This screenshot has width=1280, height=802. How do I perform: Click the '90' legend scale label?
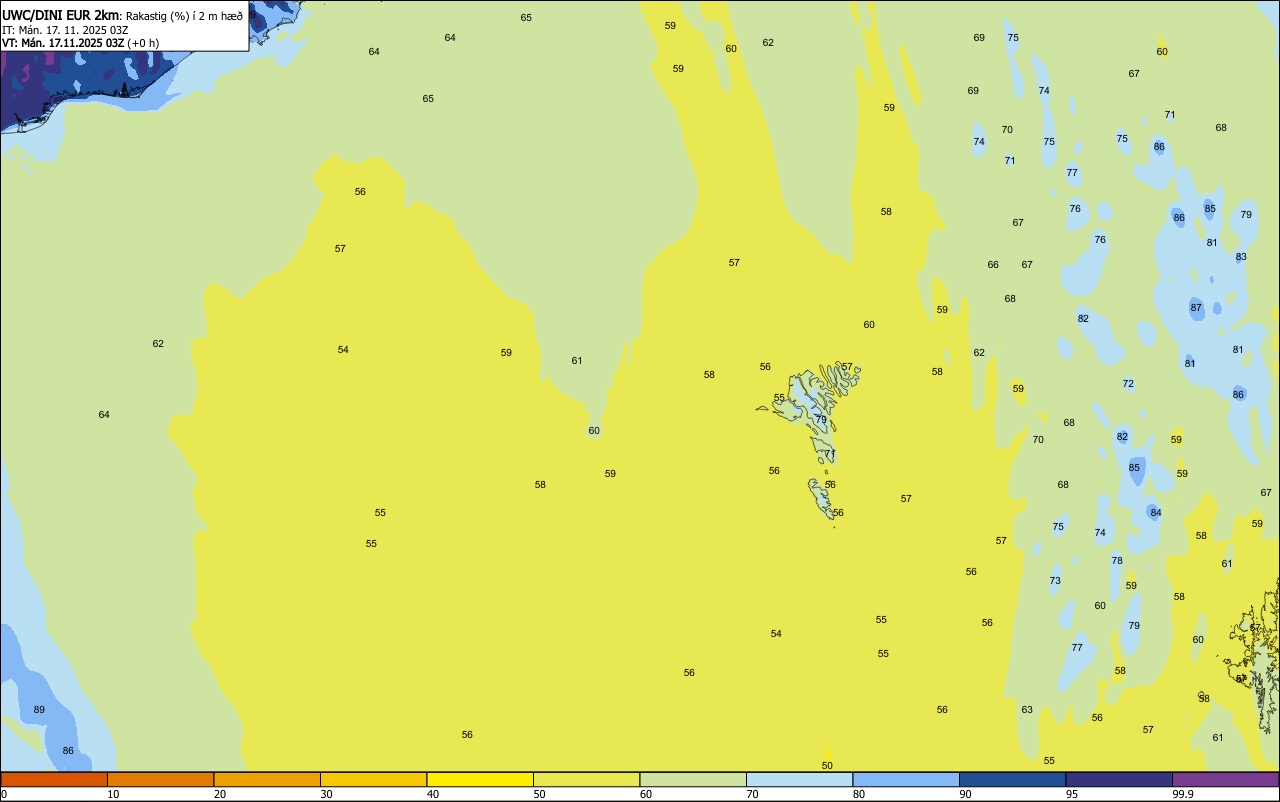[x=966, y=794]
